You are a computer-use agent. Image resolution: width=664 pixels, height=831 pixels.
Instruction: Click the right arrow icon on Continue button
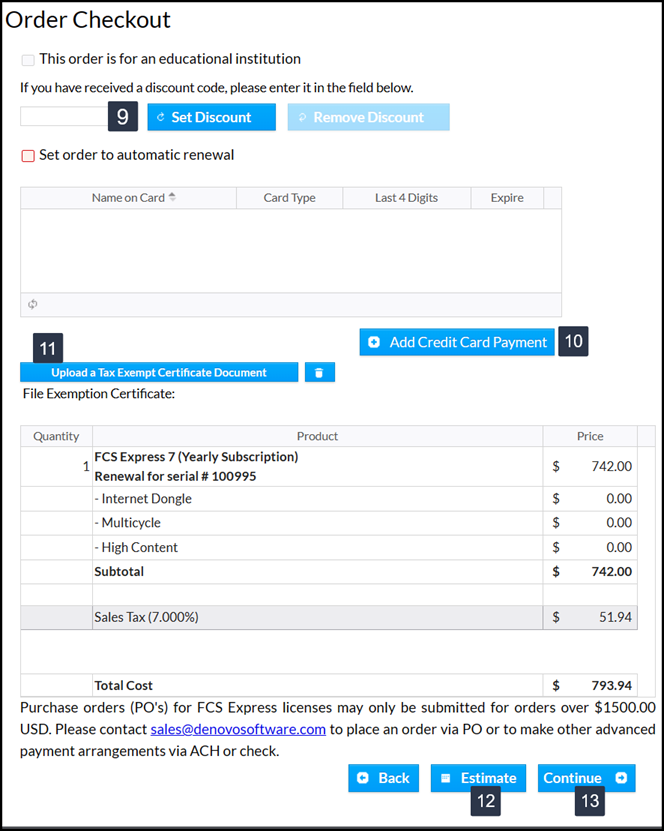point(621,778)
